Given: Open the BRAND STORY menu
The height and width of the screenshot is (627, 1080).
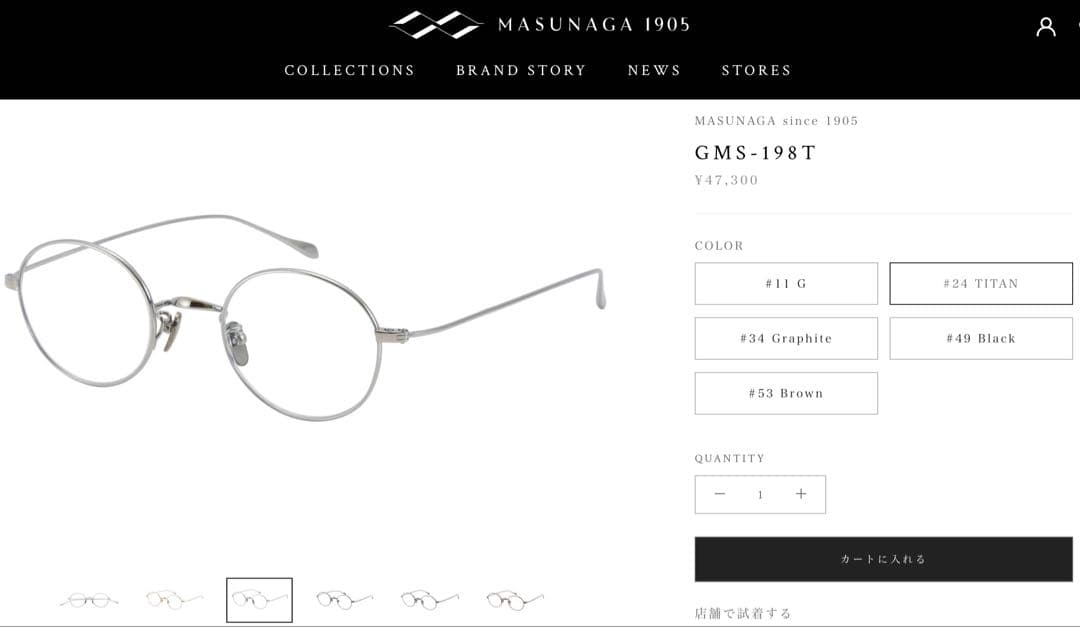Looking at the screenshot, I should tap(521, 70).
